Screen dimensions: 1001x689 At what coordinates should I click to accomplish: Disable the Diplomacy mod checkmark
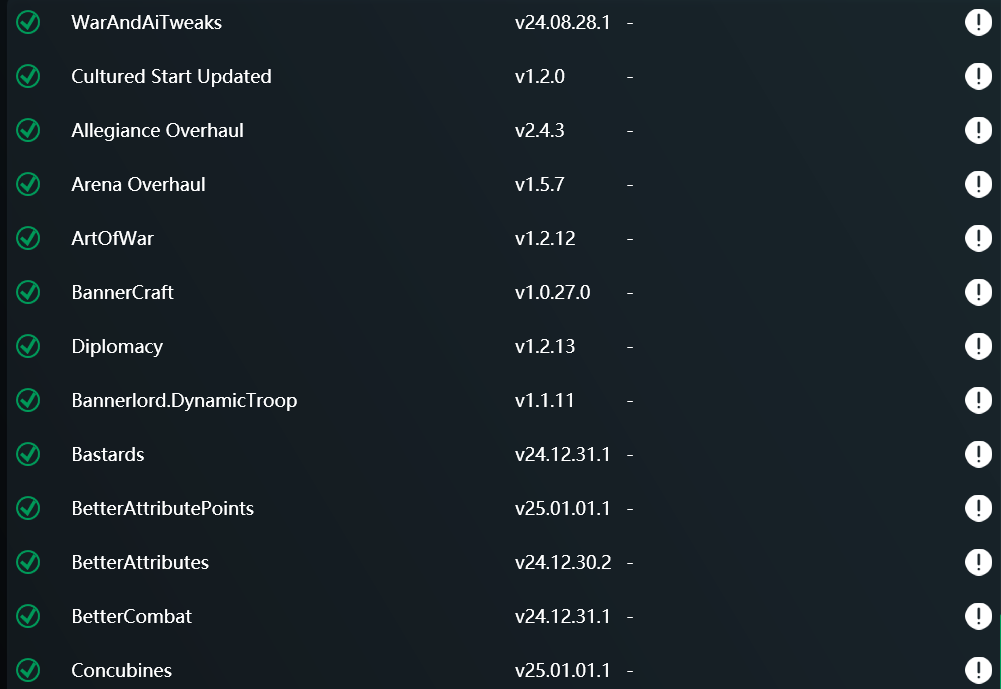click(x=28, y=347)
